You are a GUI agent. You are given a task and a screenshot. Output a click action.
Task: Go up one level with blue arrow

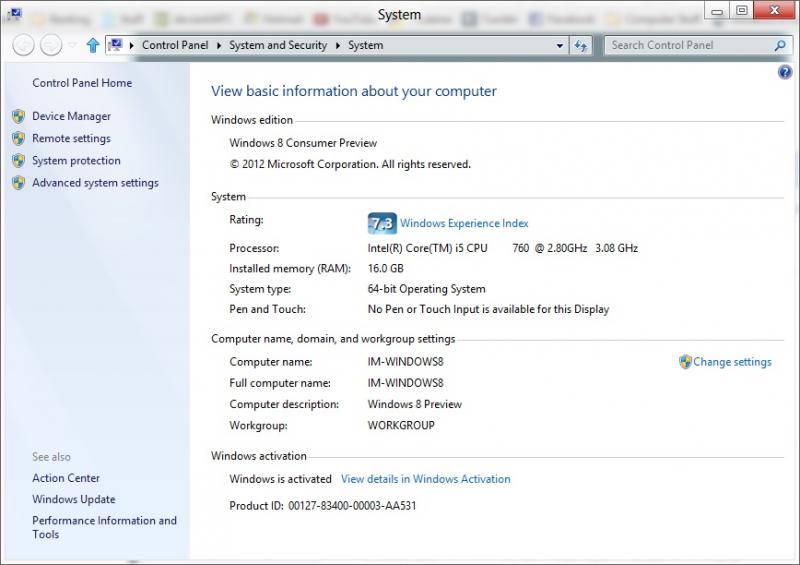coord(93,45)
